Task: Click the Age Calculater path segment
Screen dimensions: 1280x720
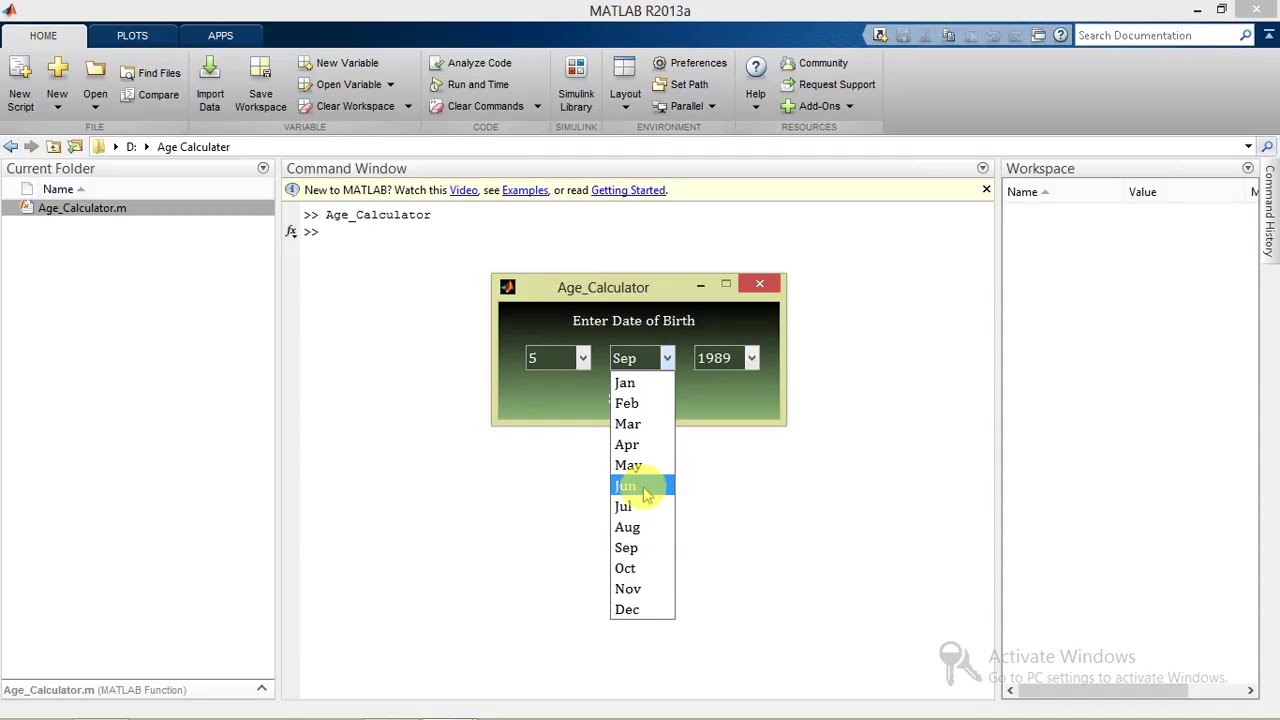Action: [193, 147]
